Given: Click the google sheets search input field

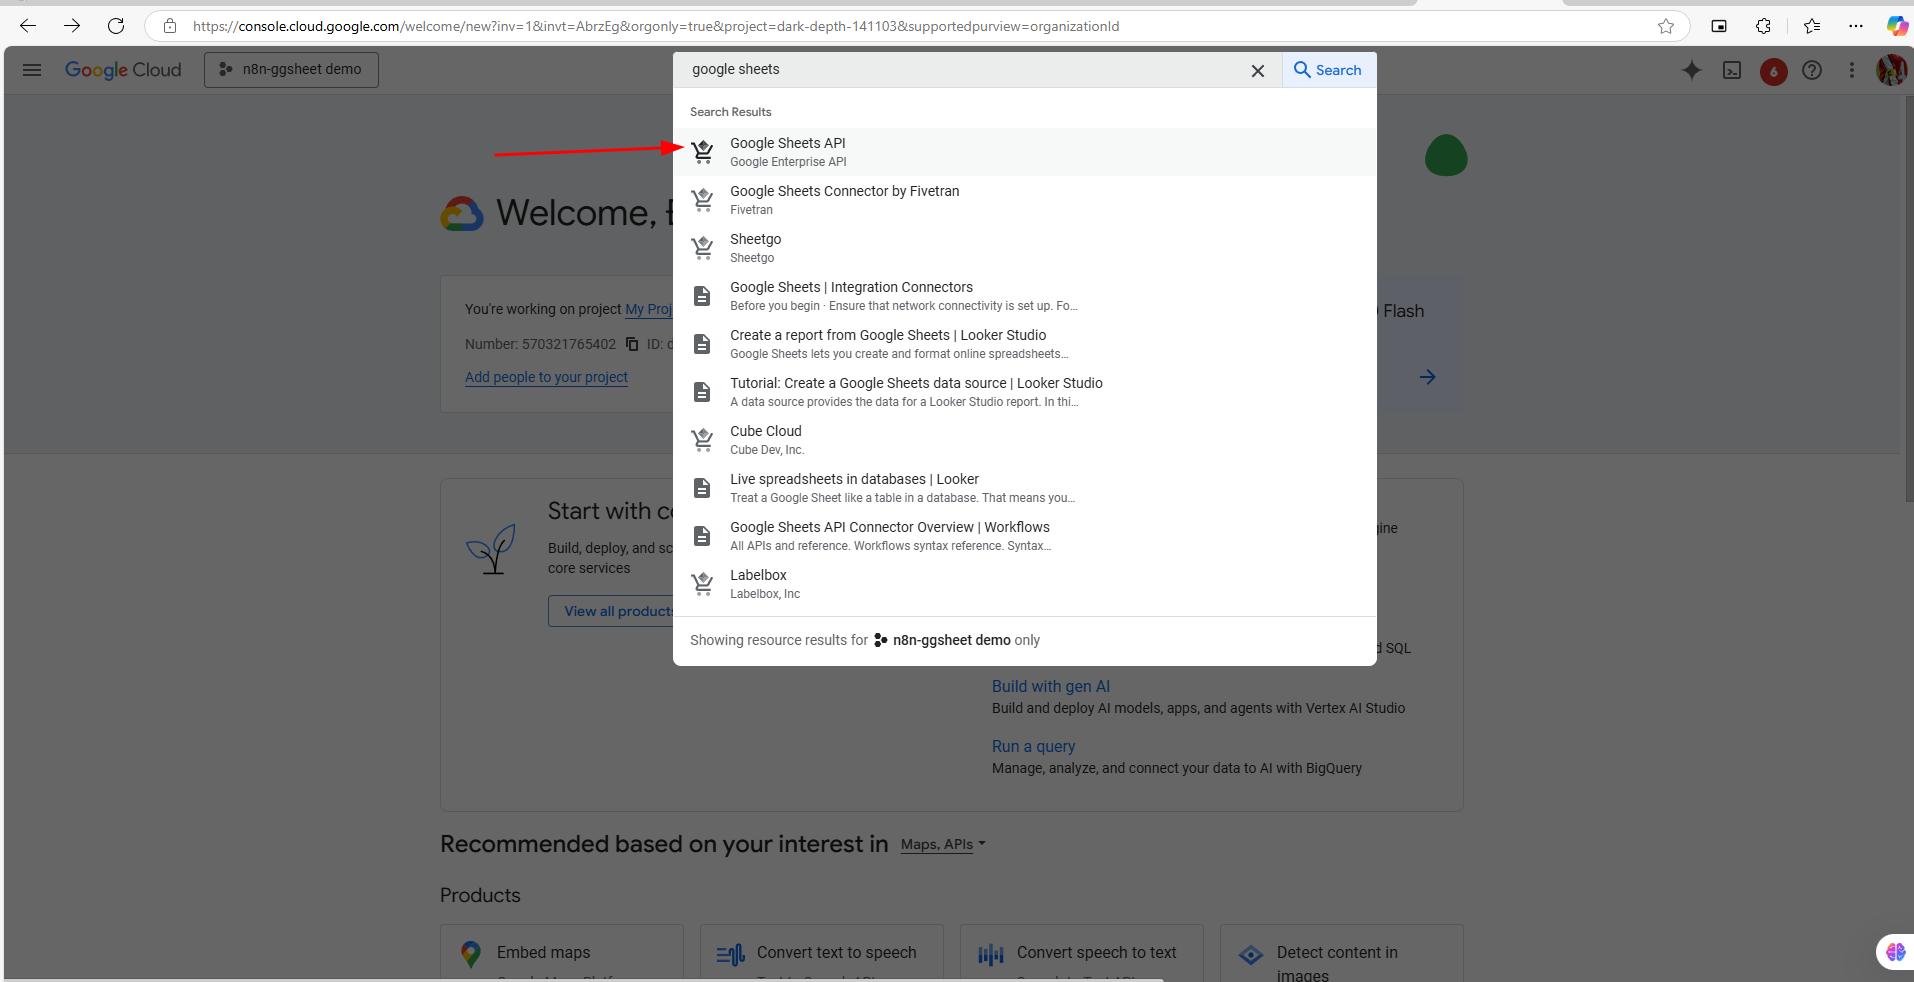Looking at the screenshot, I should point(960,70).
